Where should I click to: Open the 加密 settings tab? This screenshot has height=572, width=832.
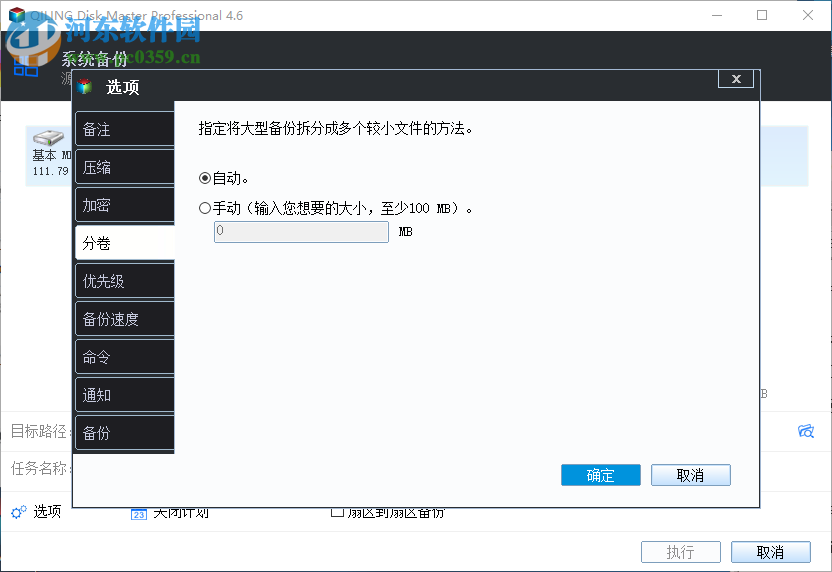125,205
